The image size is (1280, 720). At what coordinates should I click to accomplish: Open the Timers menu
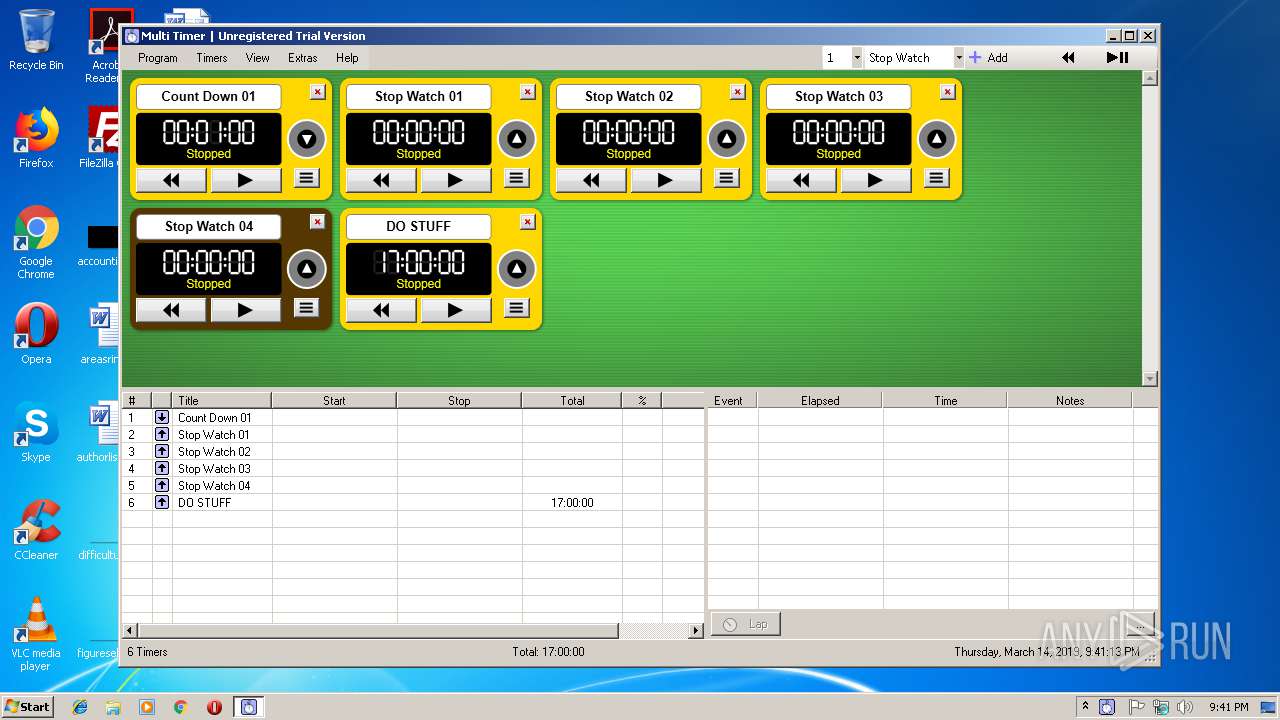tap(212, 58)
